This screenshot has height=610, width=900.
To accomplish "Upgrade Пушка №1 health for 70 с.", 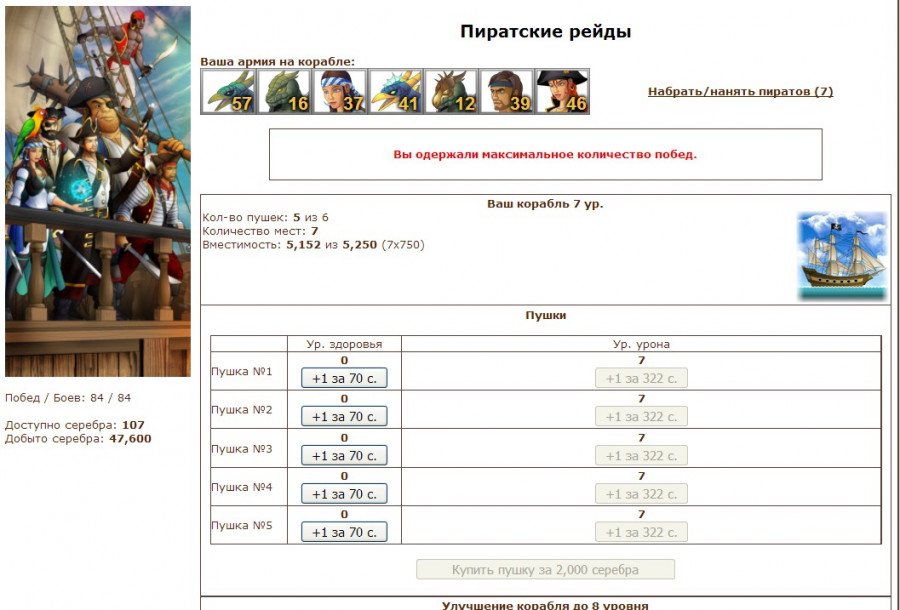I will tap(344, 378).
